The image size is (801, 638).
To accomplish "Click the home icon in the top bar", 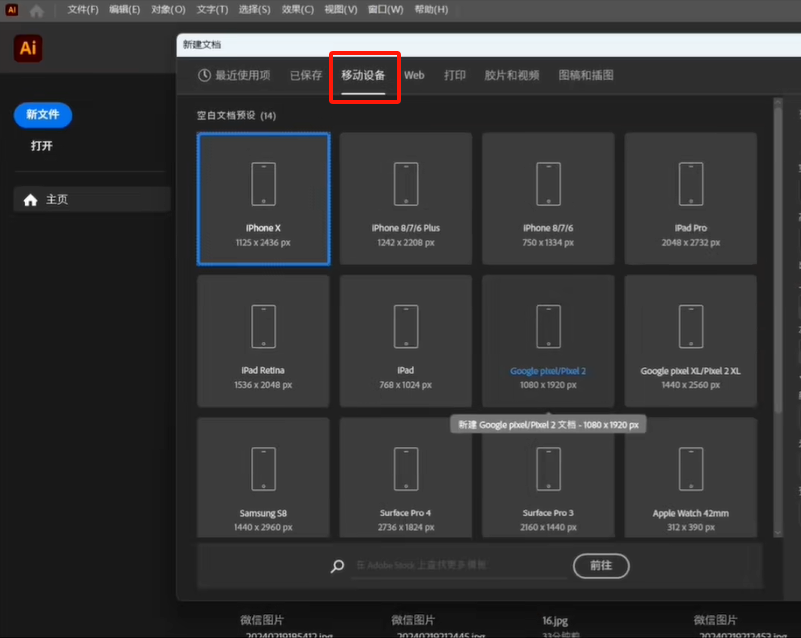I will 37,10.
